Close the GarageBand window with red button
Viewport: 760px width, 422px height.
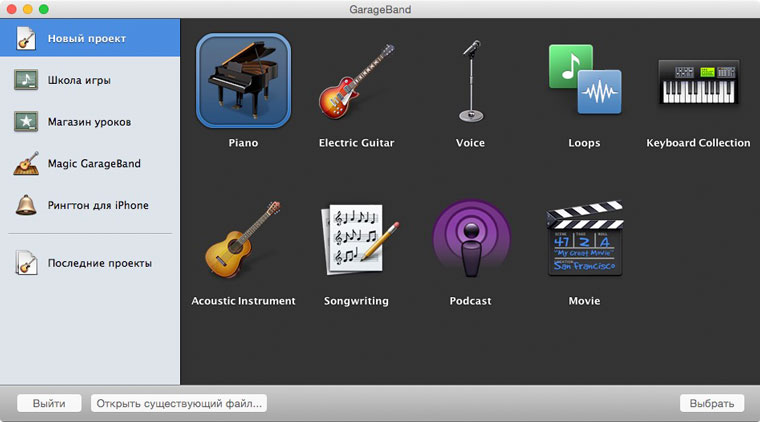tap(12, 9)
